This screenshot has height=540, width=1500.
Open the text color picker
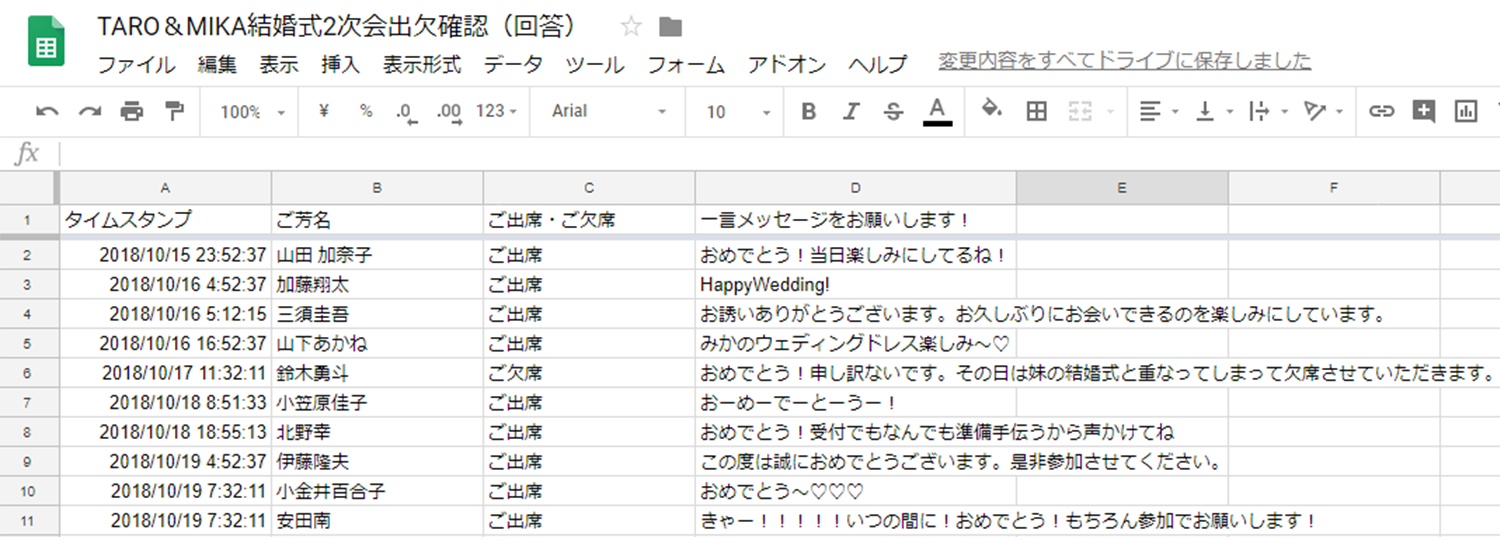pyautogui.click(x=937, y=111)
